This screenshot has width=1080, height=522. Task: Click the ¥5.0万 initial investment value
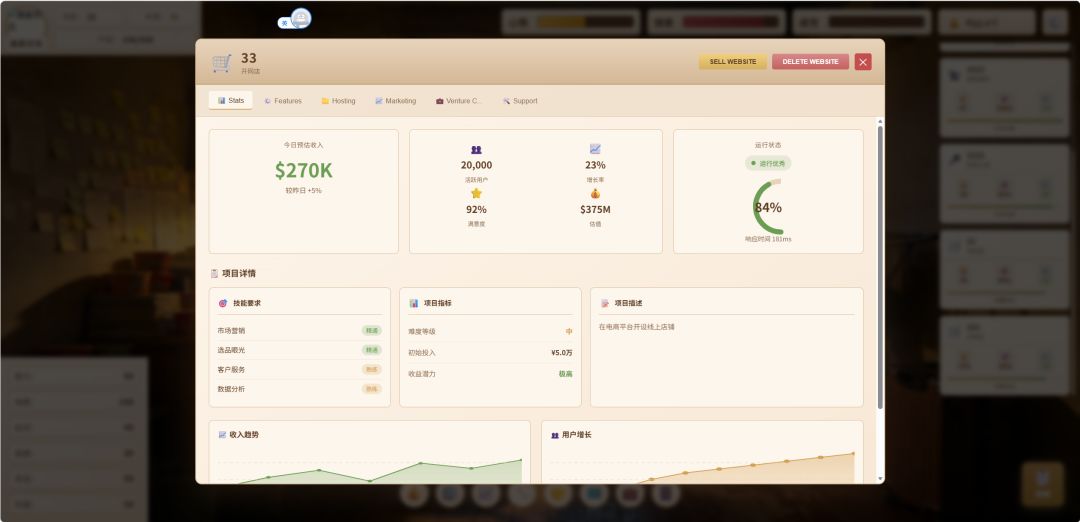561,353
